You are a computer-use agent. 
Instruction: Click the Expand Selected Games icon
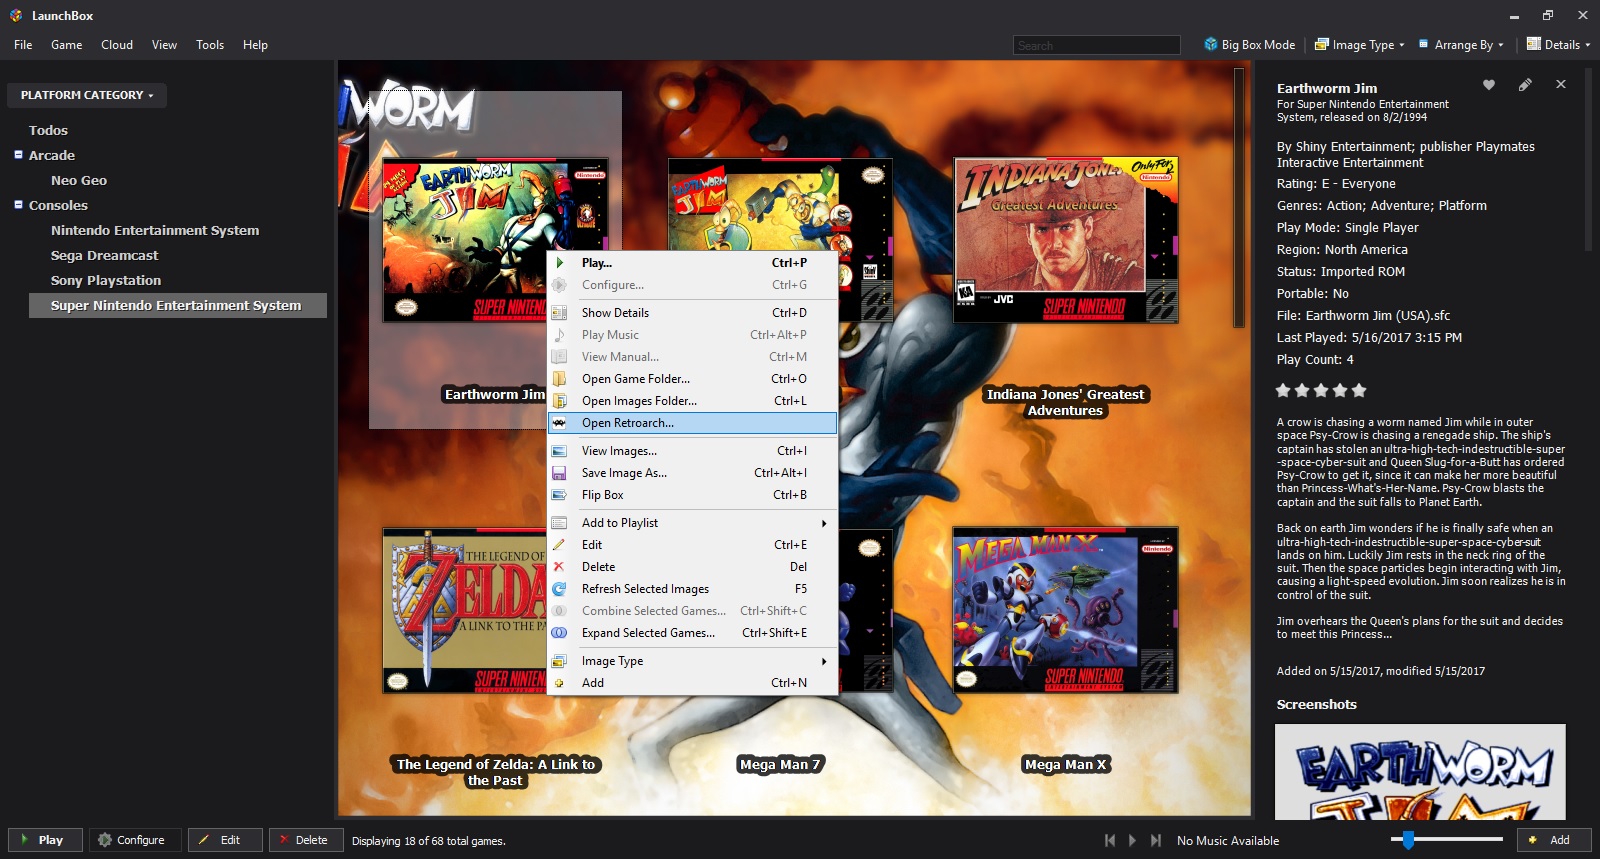(x=559, y=633)
